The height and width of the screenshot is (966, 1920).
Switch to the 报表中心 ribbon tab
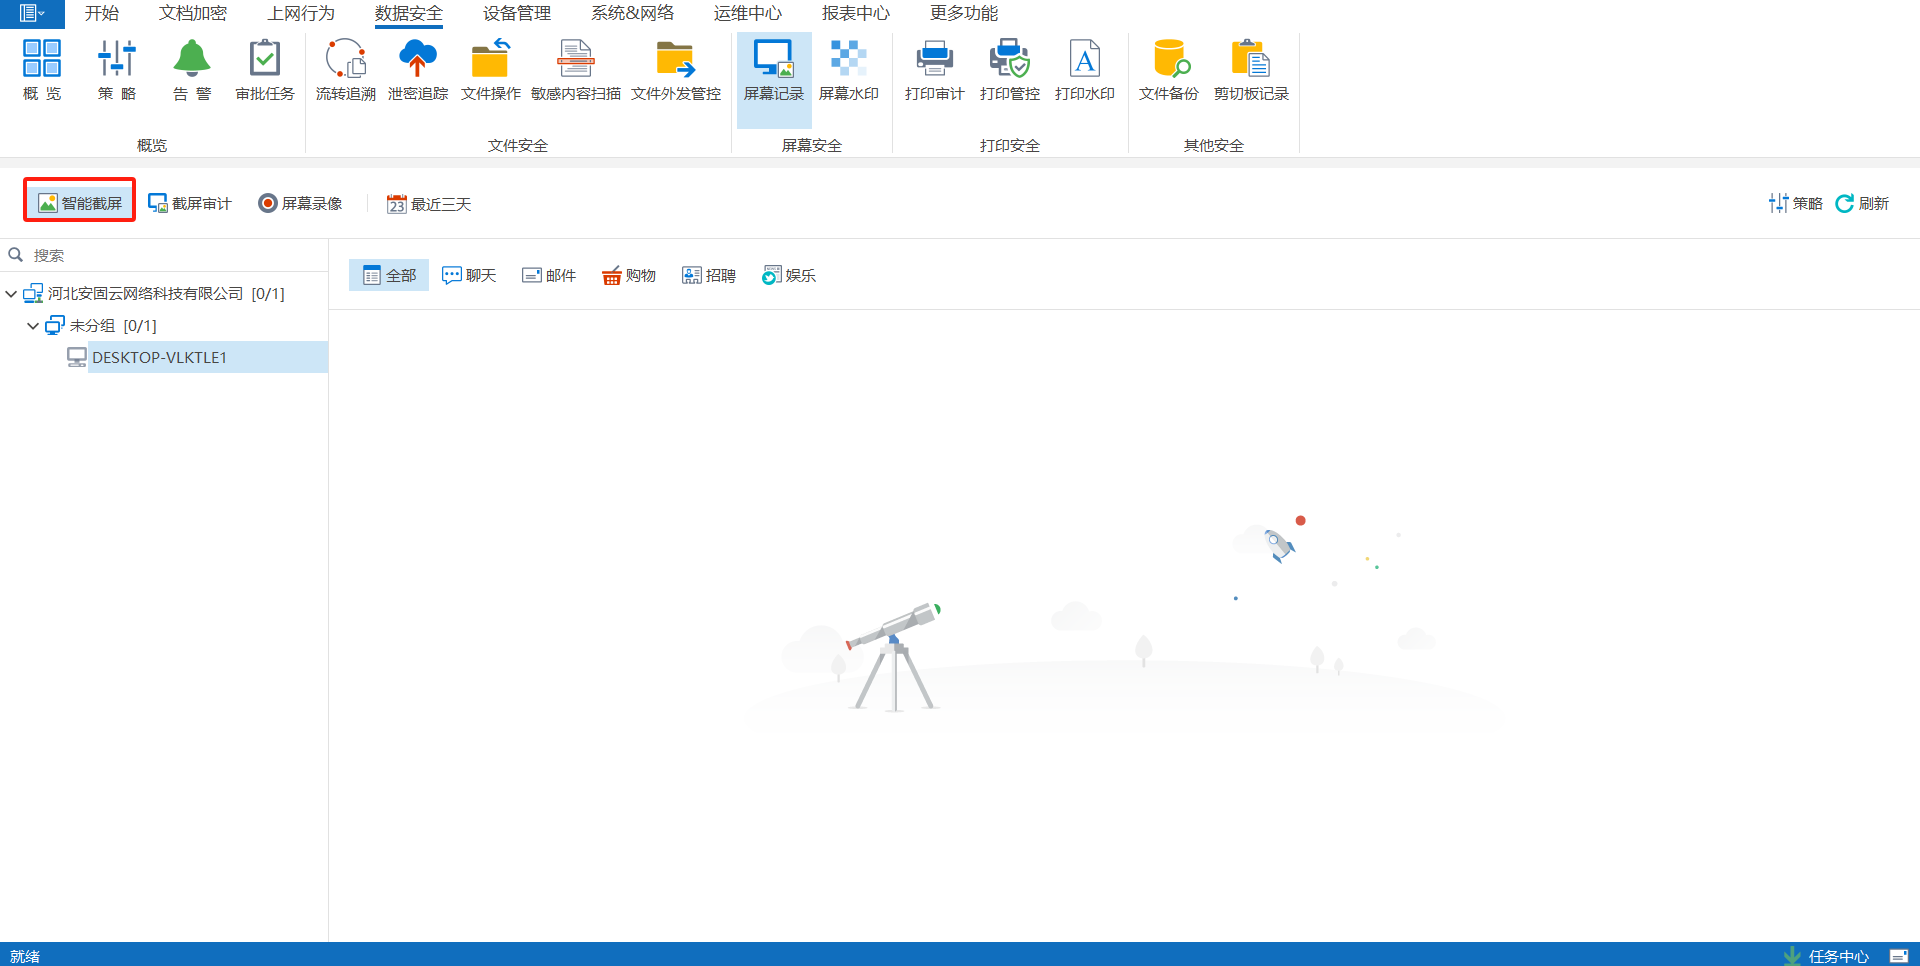click(856, 13)
